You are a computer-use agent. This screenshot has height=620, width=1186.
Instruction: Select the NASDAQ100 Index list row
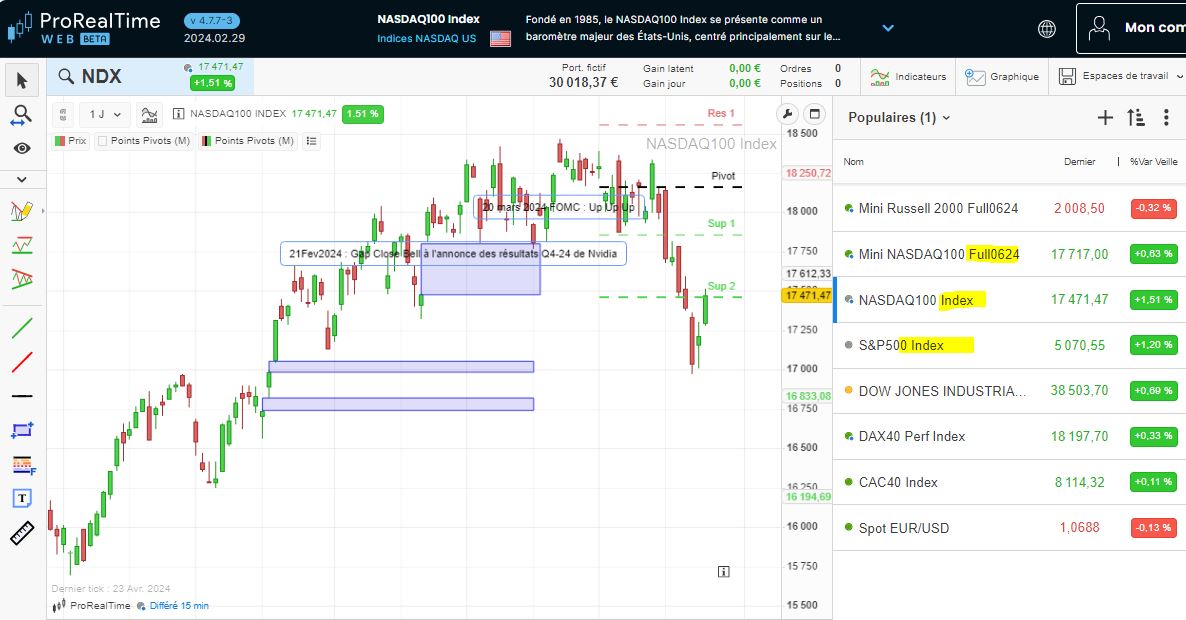pyautogui.click(x=1010, y=300)
